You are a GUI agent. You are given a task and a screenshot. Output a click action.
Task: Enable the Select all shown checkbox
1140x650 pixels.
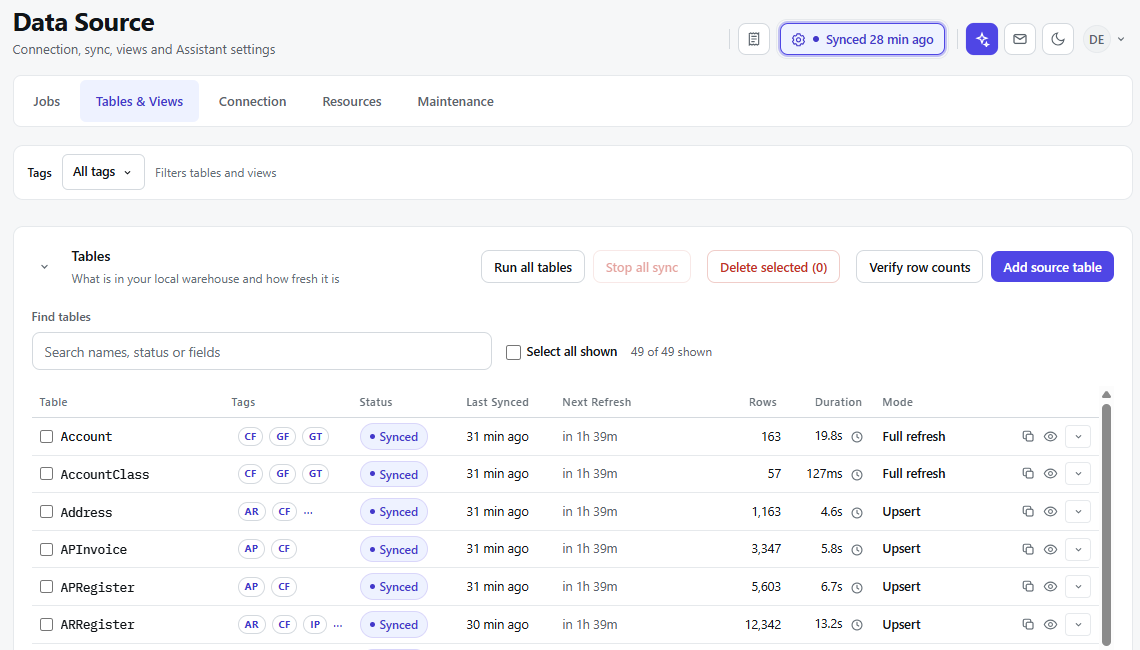[513, 352]
